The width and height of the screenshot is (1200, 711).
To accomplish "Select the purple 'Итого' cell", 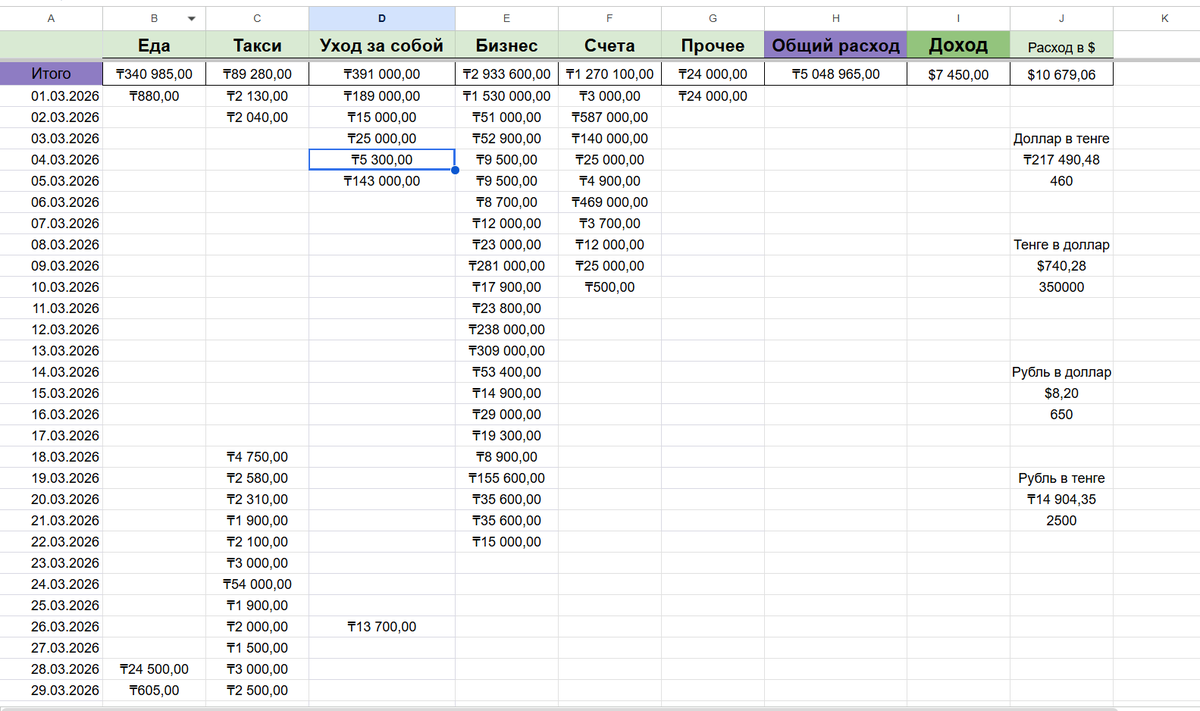I will tap(51, 74).
